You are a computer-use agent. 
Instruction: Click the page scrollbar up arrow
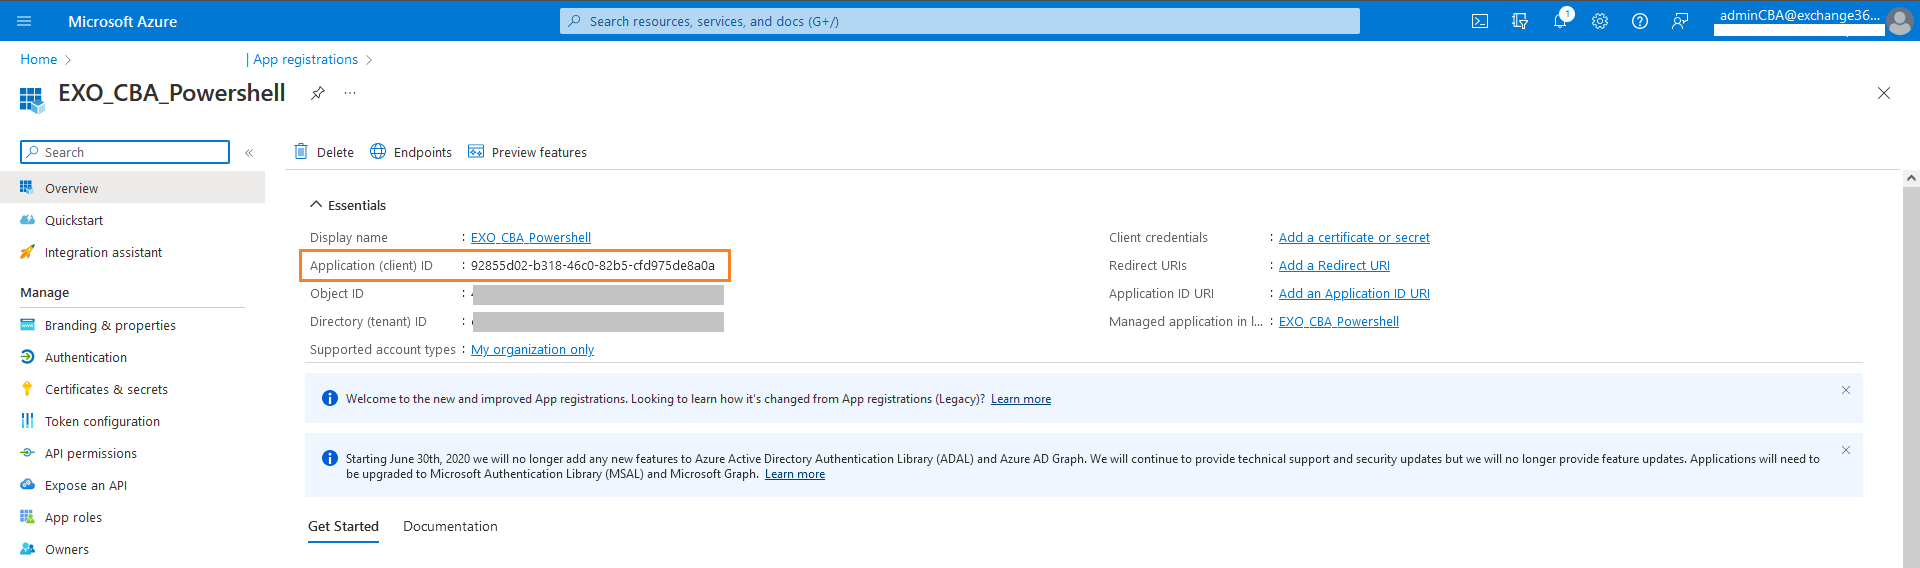coord(1911,178)
